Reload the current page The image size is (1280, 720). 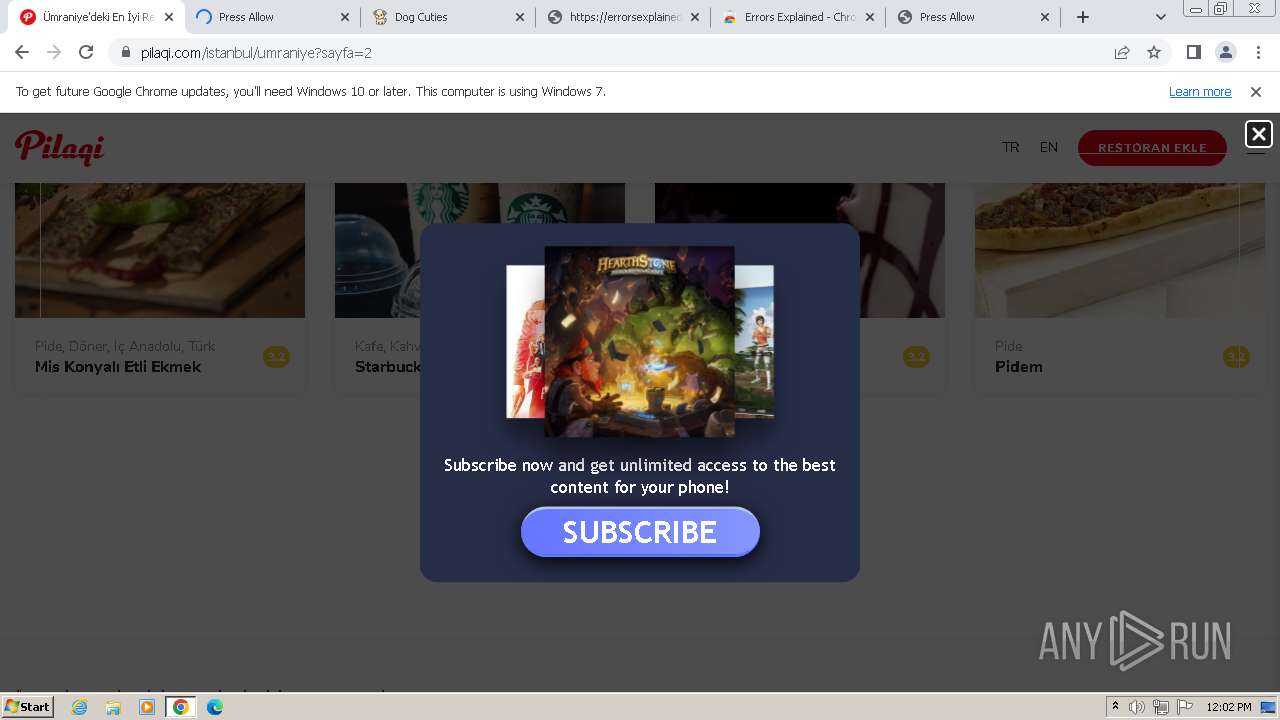(x=86, y=52)
